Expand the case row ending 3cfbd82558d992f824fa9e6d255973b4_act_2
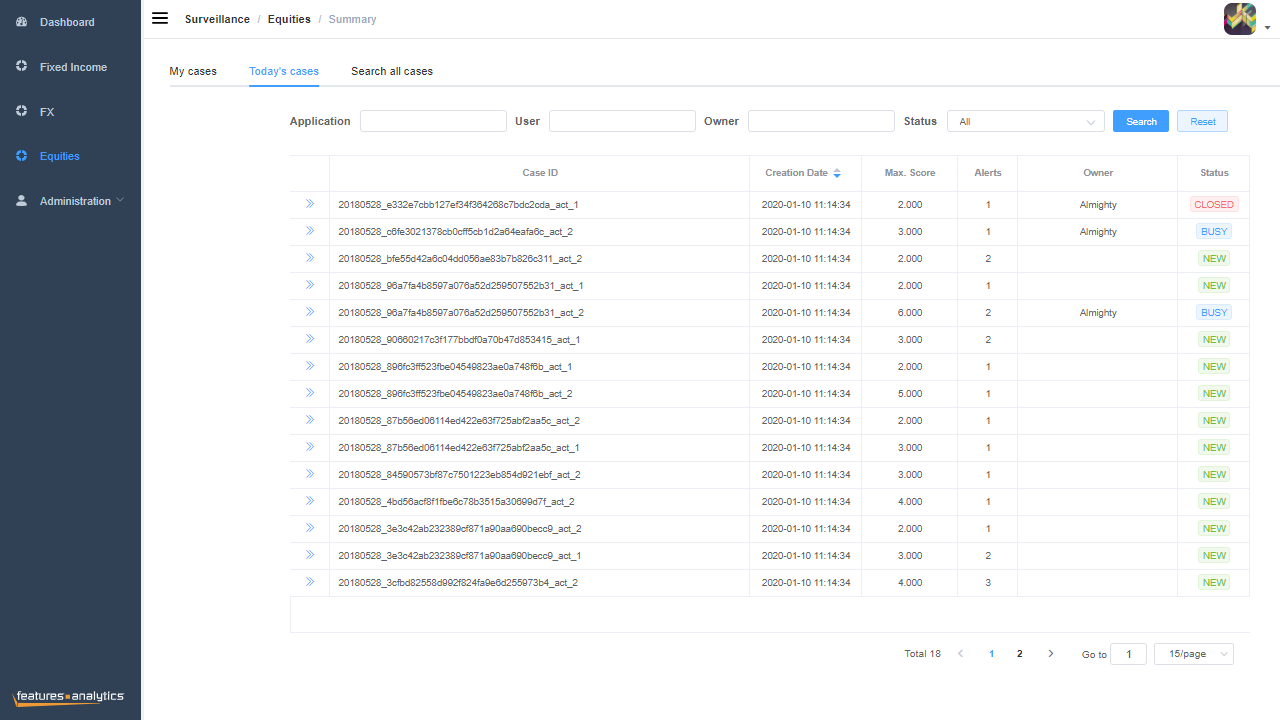Image resolution: width=1280 pixels, height=720 pixels. point(310,582)
